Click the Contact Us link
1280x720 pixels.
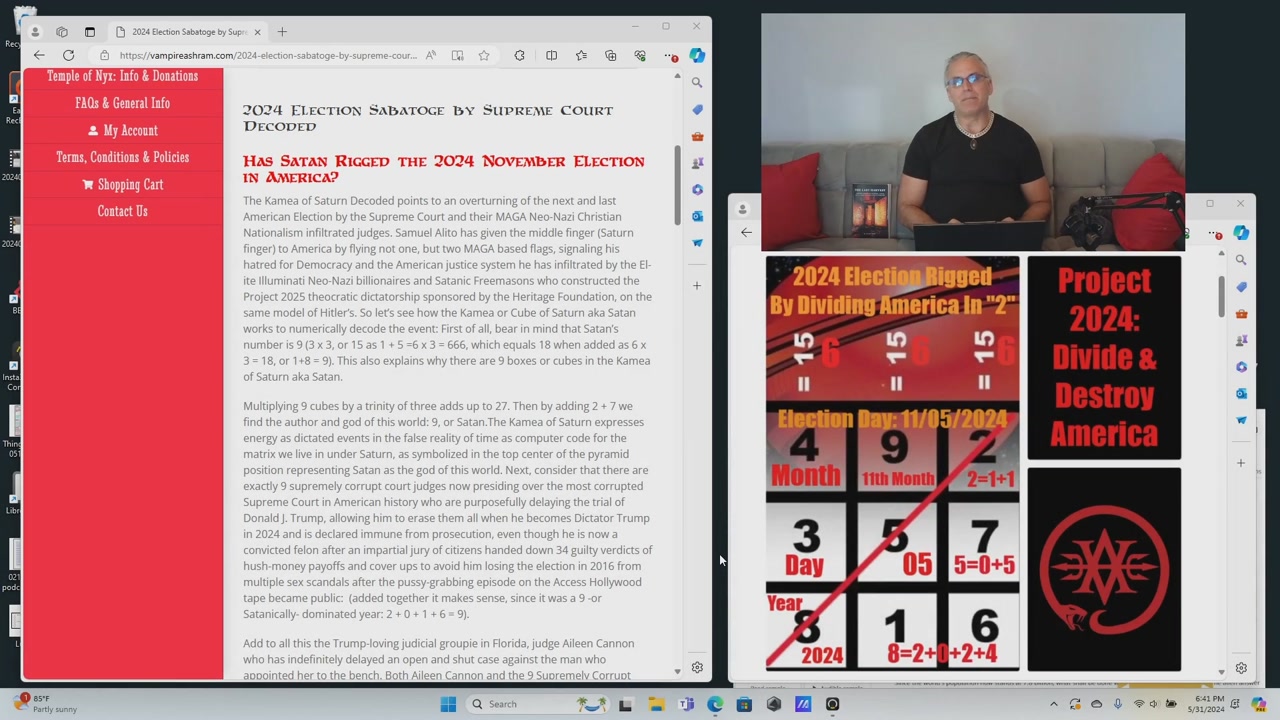coord(122,212)
